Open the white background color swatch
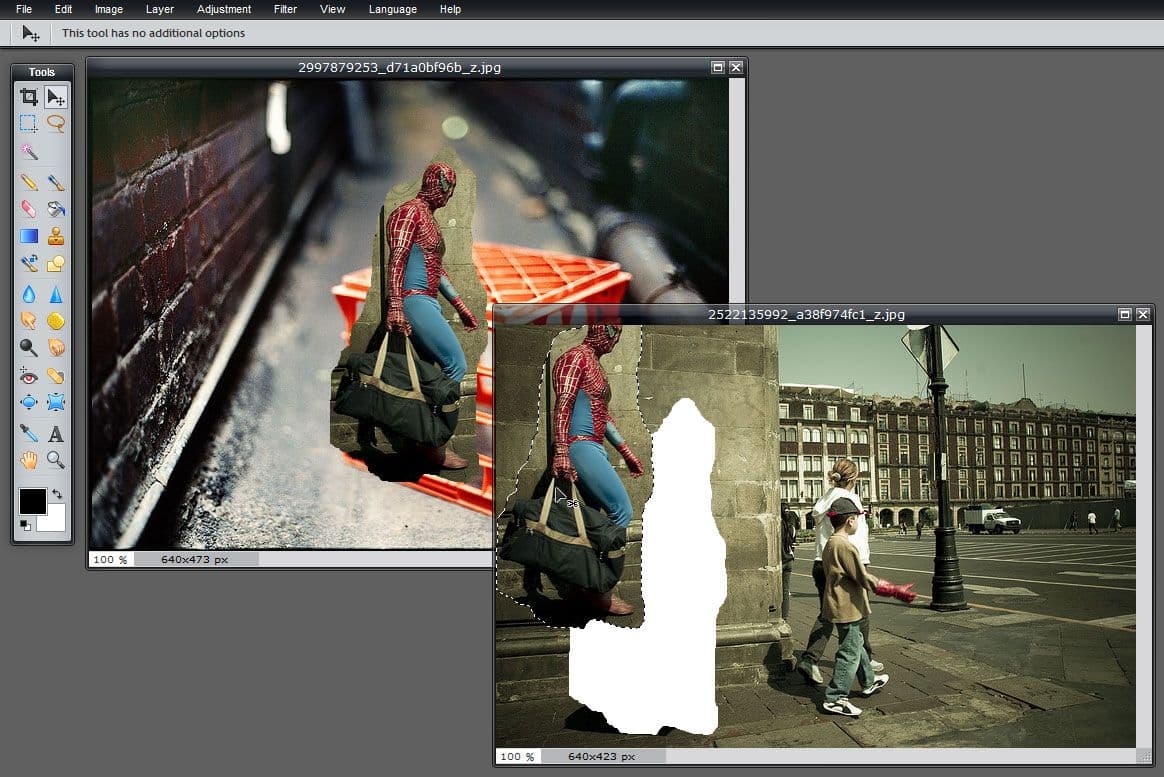The width and height of the screenshot is (1164, 777). click(x=55, y=522)
